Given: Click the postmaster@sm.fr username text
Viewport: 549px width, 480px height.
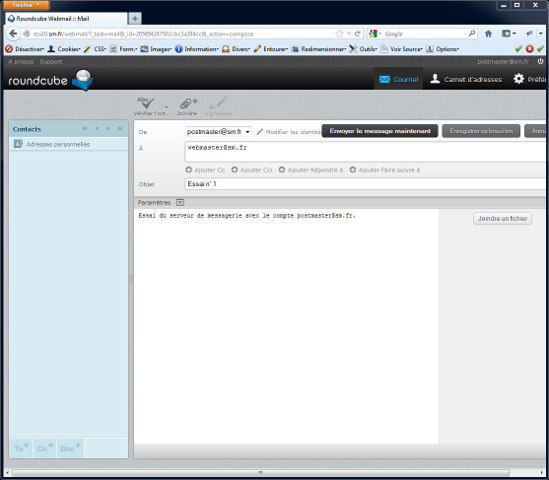Looking at the screenshot, I should 503,62.
